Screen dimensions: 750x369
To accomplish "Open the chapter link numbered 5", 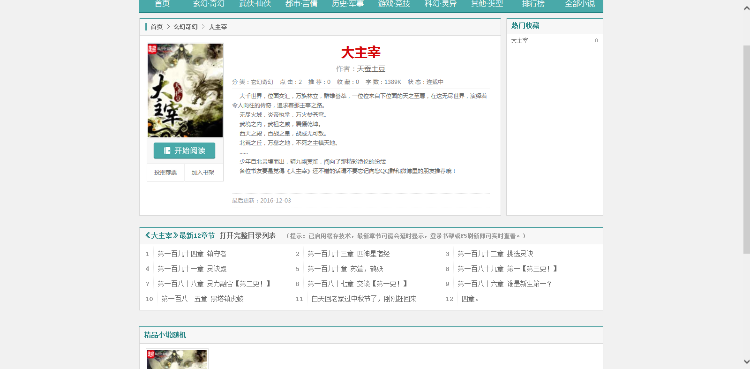I will point(345,269).
